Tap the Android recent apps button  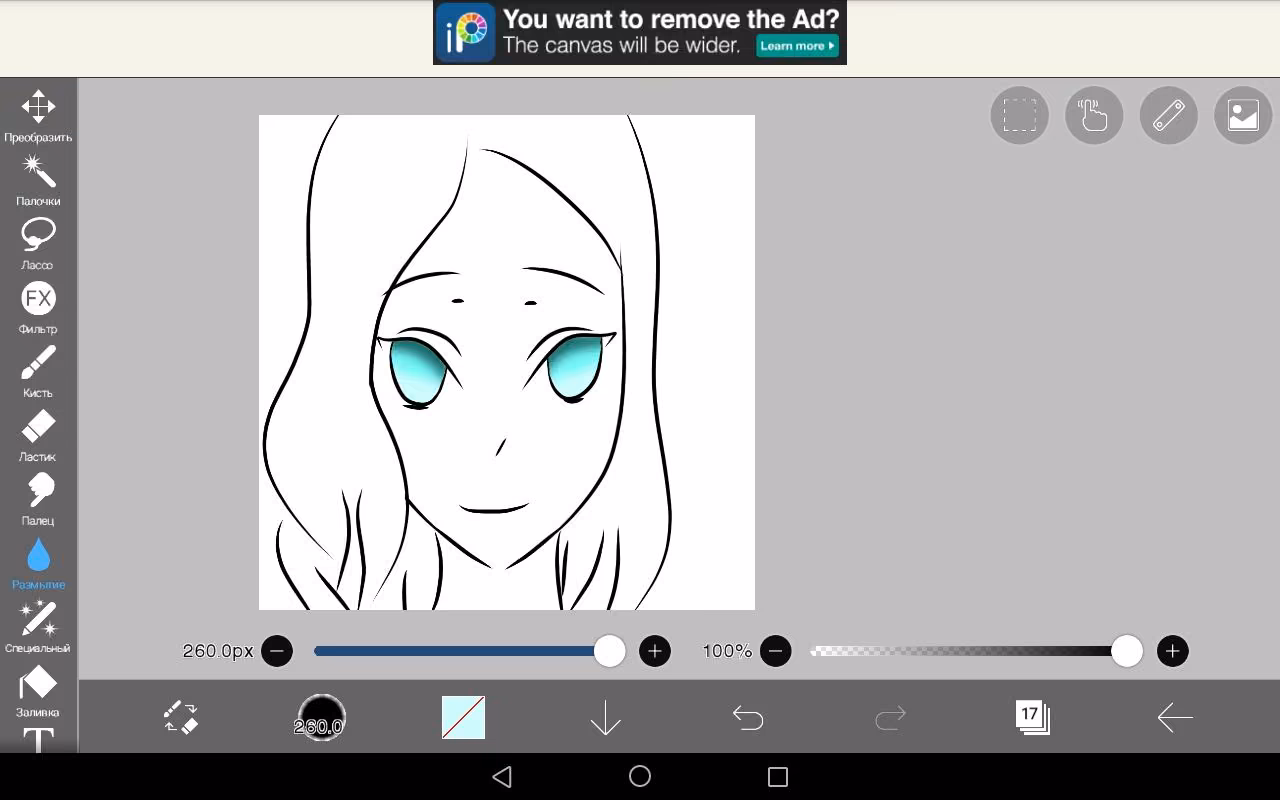[777, 776]
